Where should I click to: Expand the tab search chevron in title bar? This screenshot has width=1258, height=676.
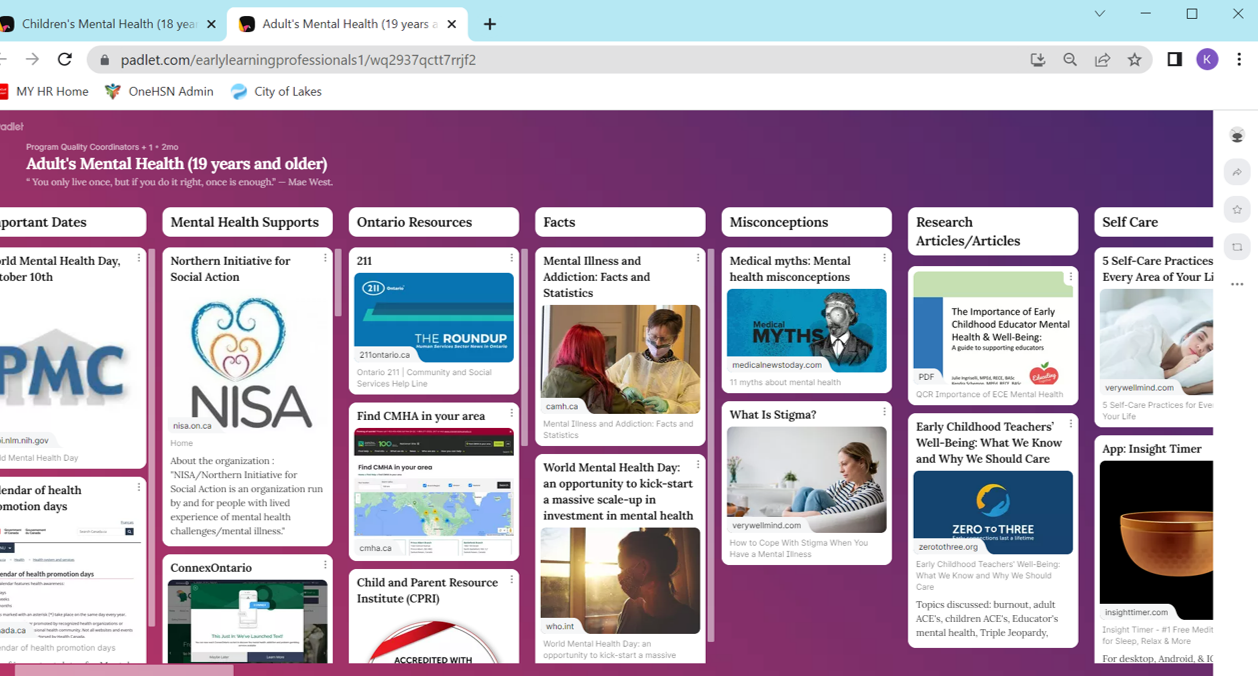[x=1099, y=14]
